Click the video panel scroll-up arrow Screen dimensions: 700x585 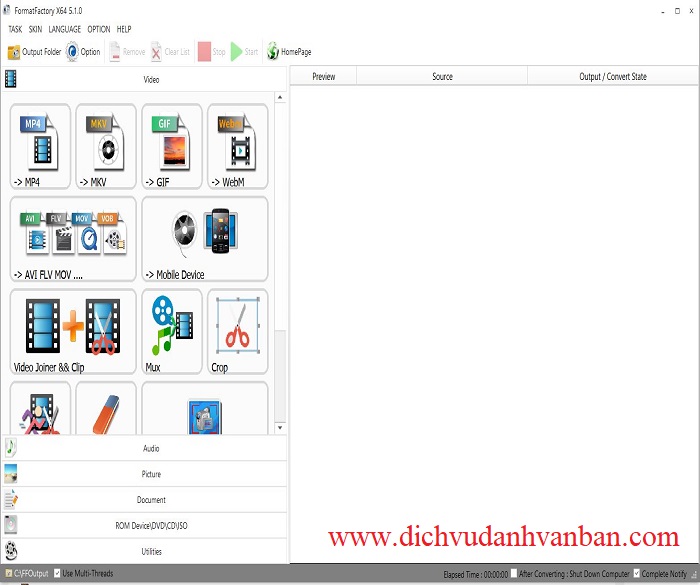[280, 97]
